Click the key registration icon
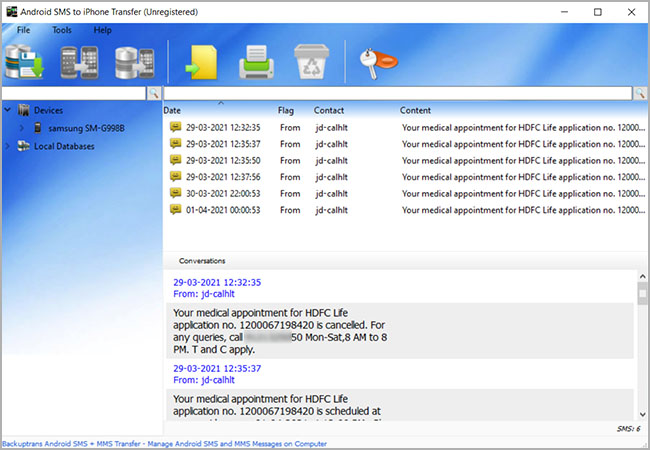This screenshot has width=650, height=450. 377,63
